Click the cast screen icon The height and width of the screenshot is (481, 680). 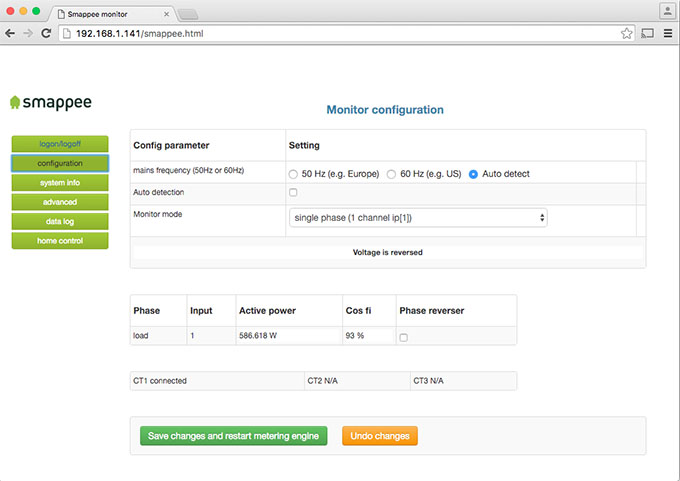point(647,33)
